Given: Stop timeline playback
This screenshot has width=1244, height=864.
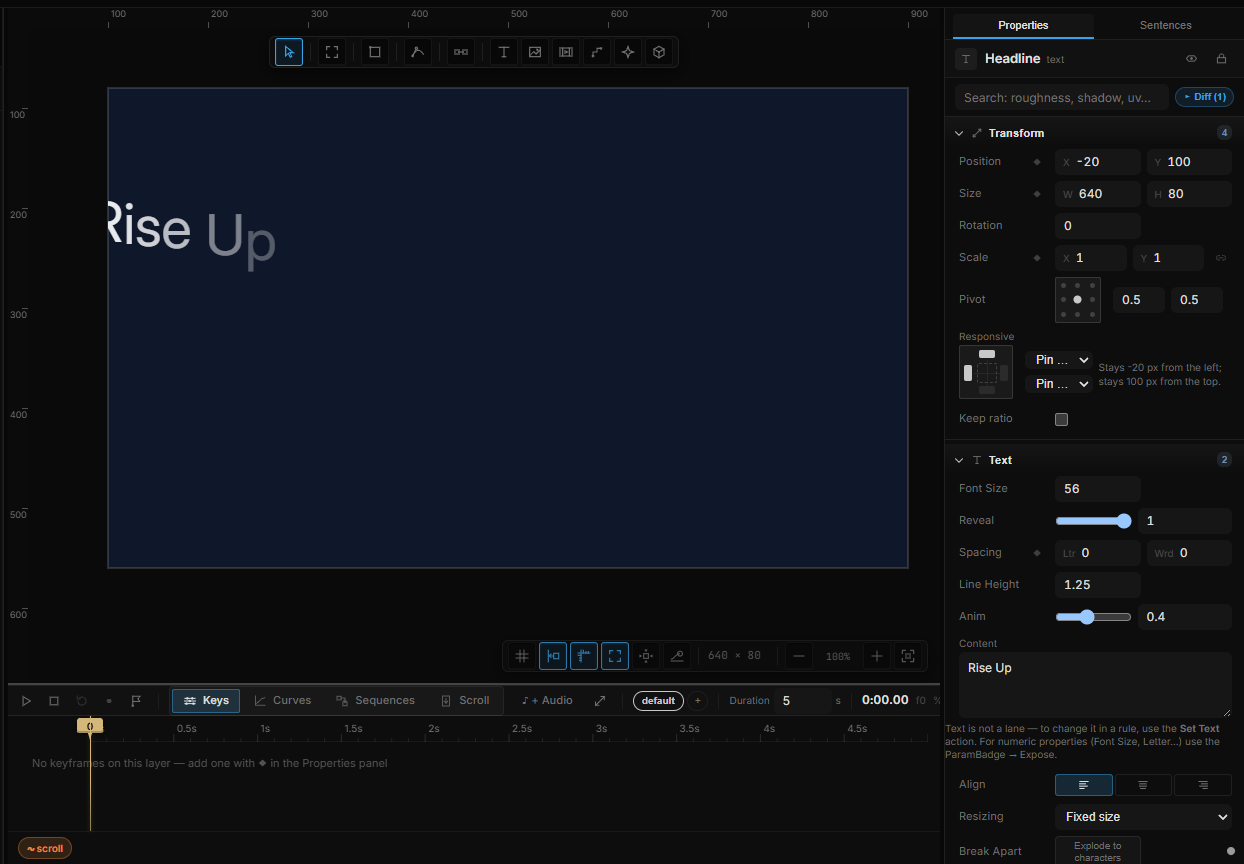Looking at the screenshot, I should [54, 701].
